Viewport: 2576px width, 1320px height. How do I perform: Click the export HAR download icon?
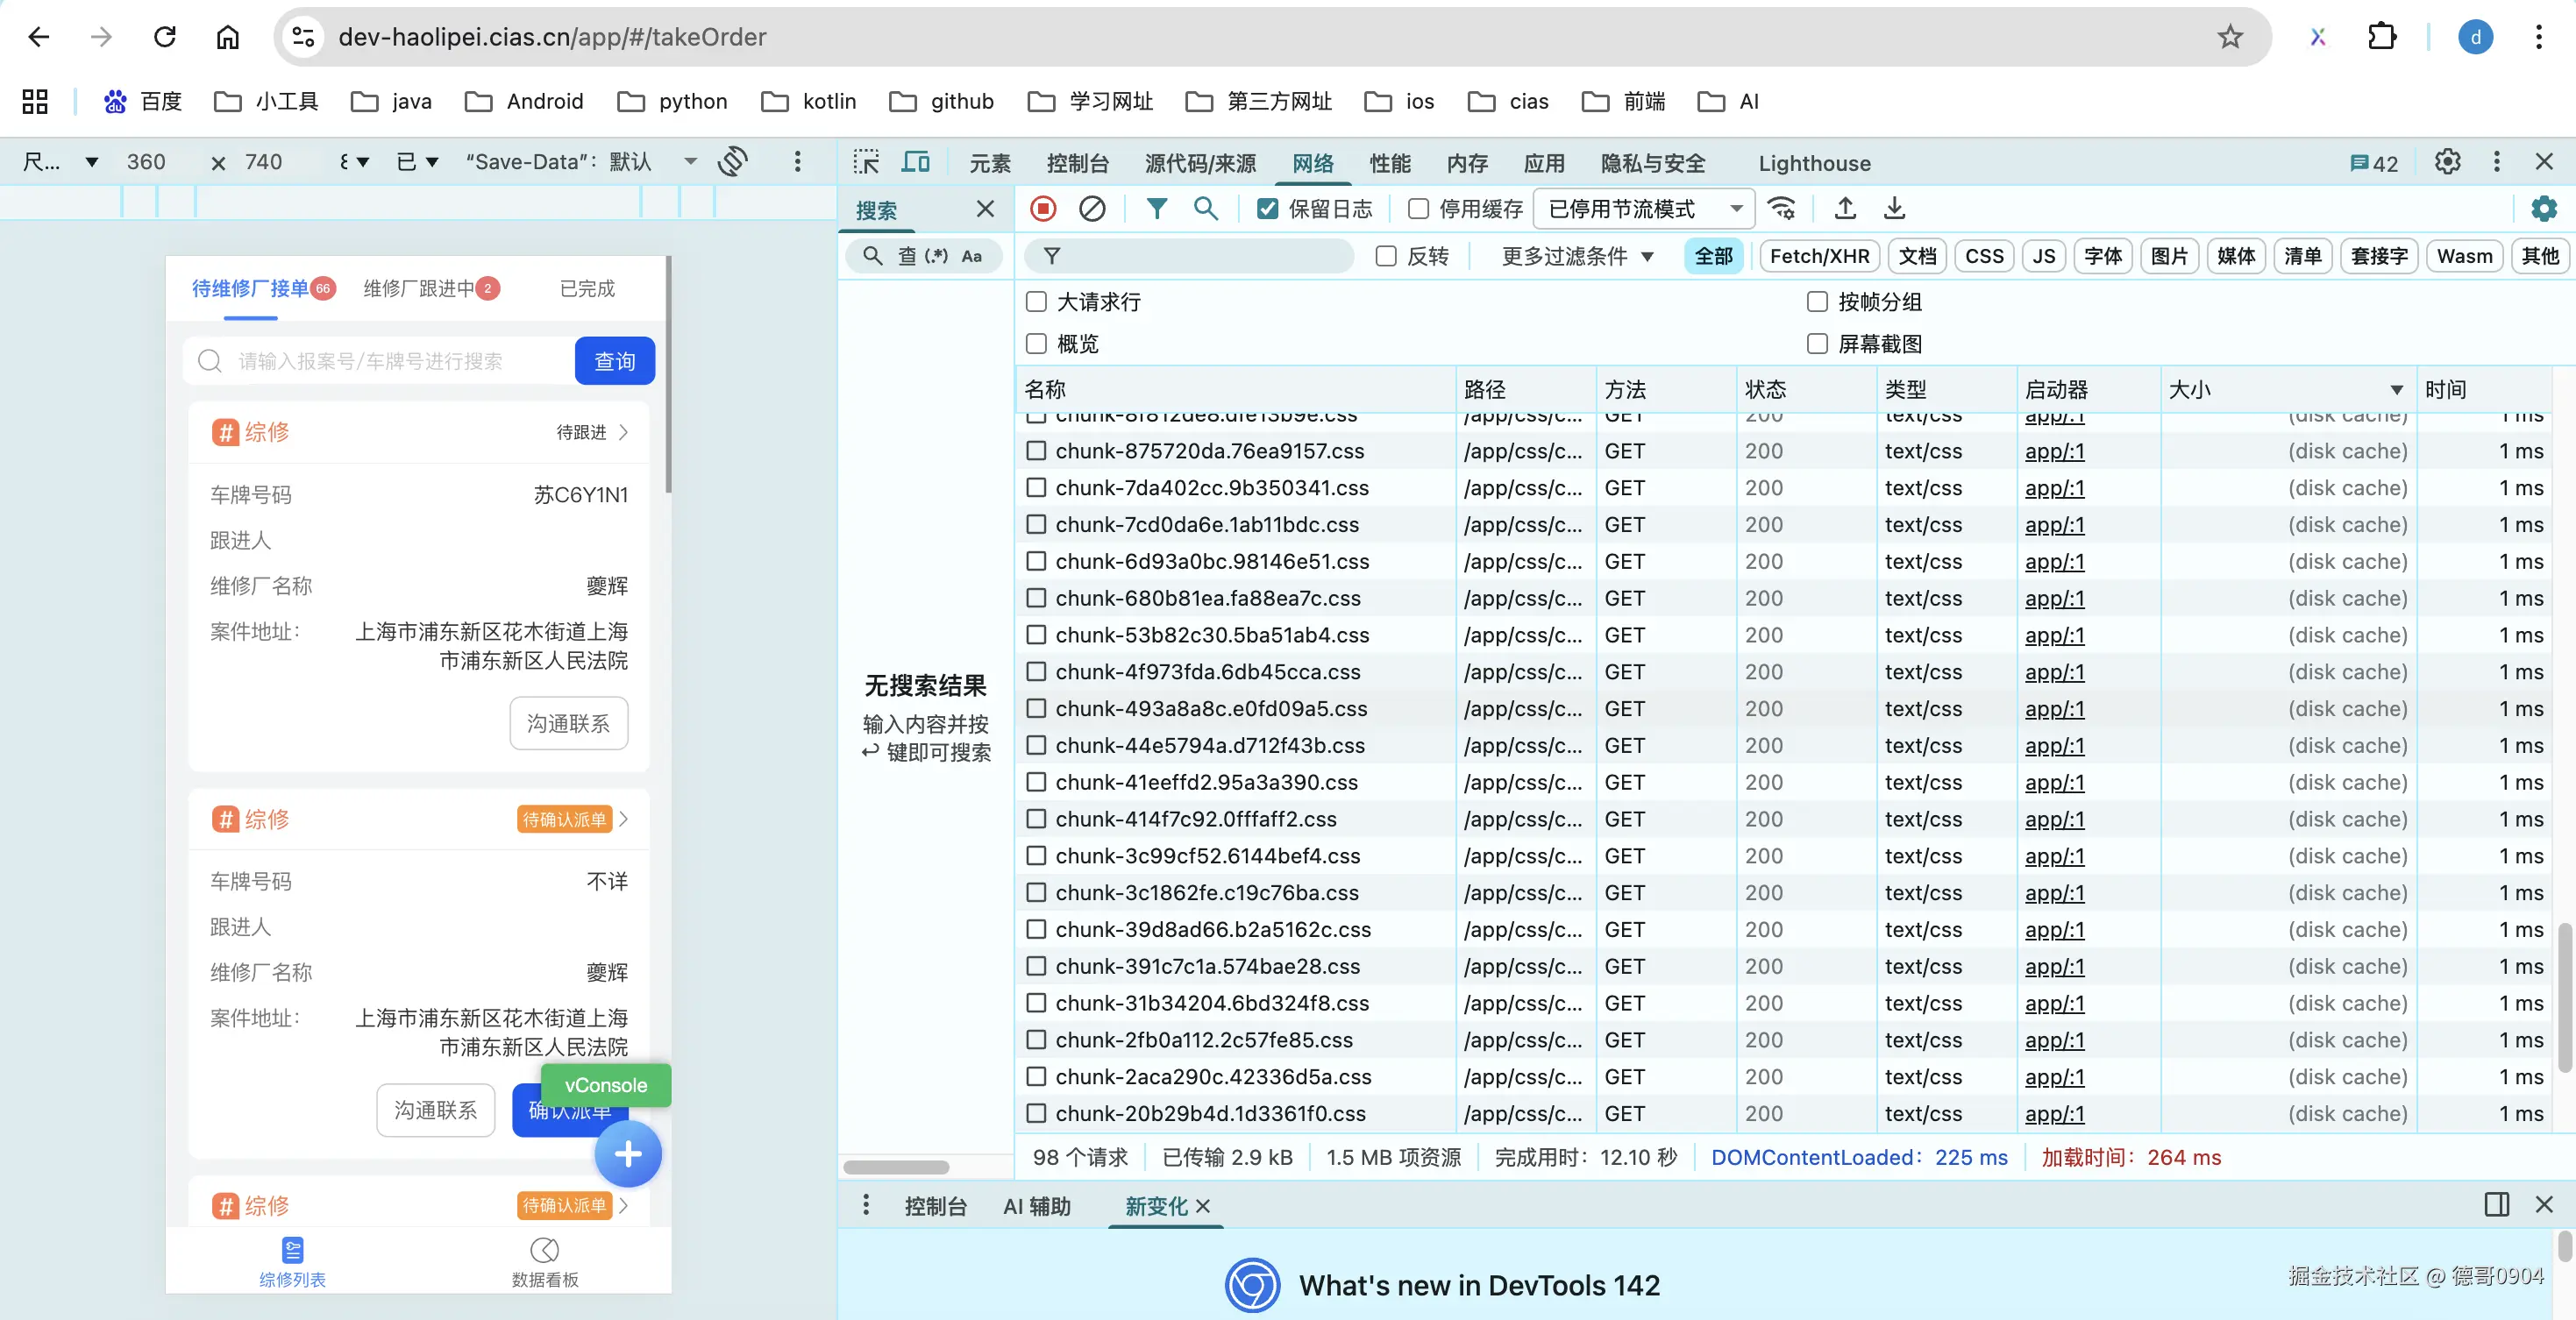pyautogui.click(x=1894, y=208)
